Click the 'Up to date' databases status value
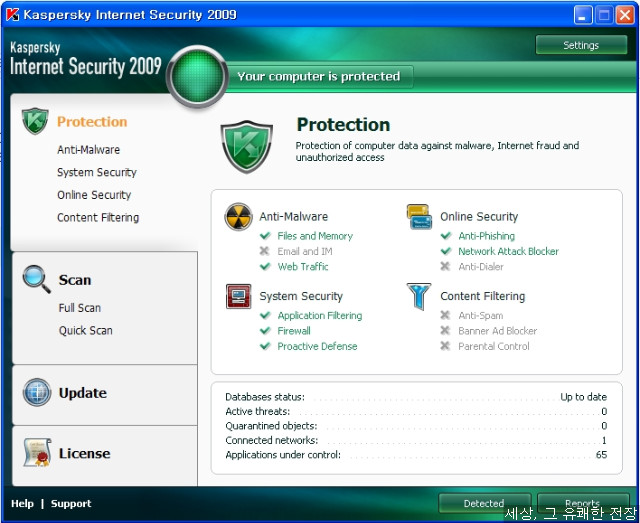The image size is (640, 523). pyautogui.click(x=584, y=397)
